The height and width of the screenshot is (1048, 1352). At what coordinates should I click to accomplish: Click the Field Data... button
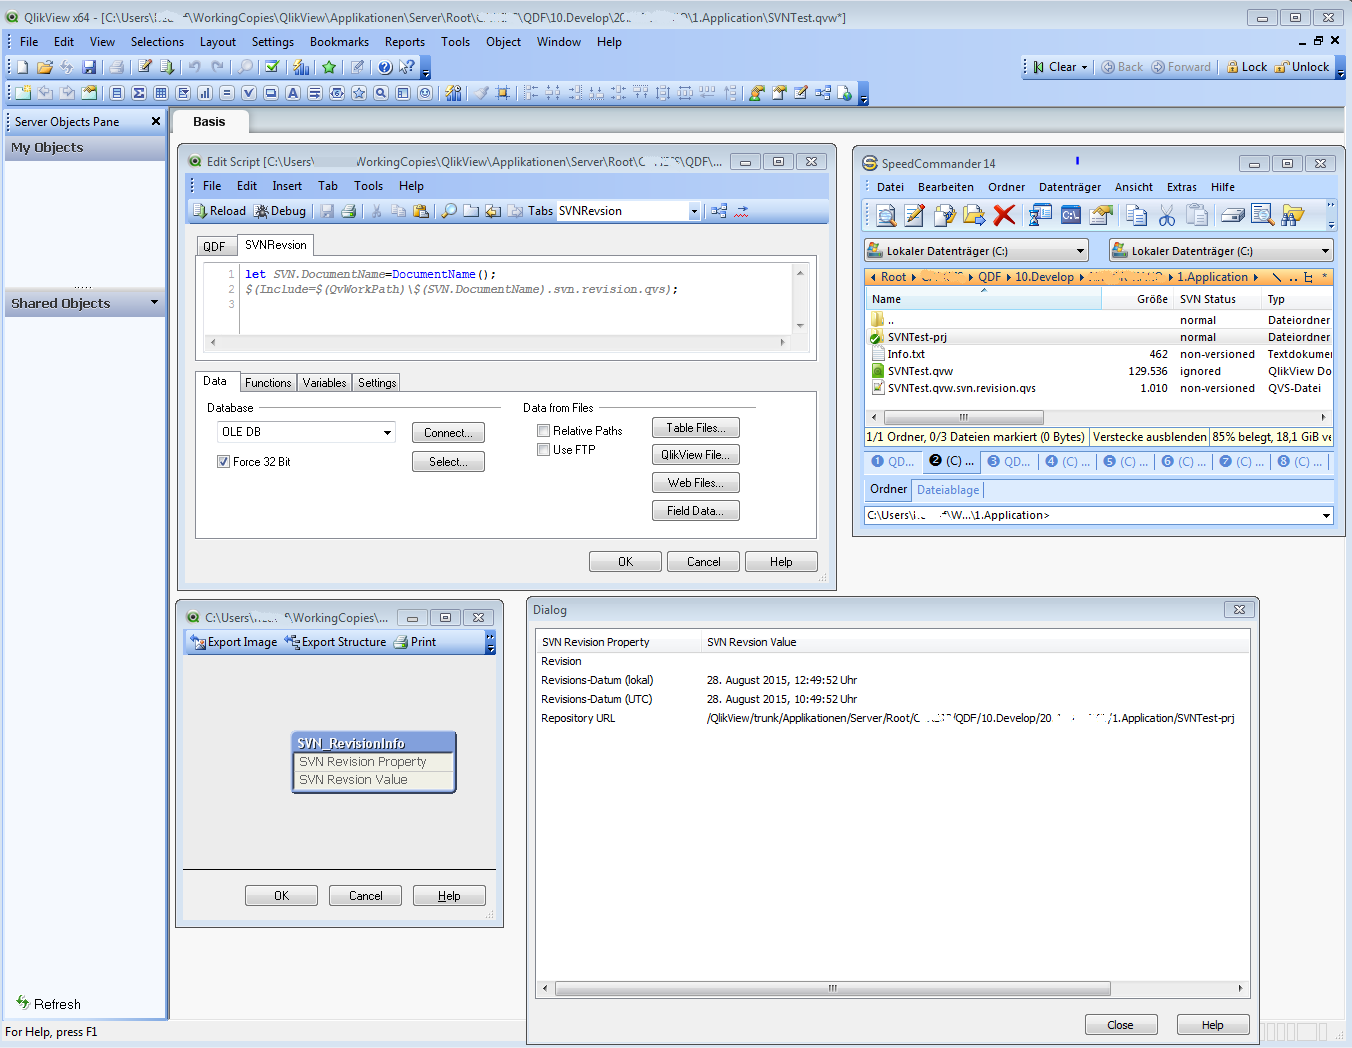tap(696, 511)
